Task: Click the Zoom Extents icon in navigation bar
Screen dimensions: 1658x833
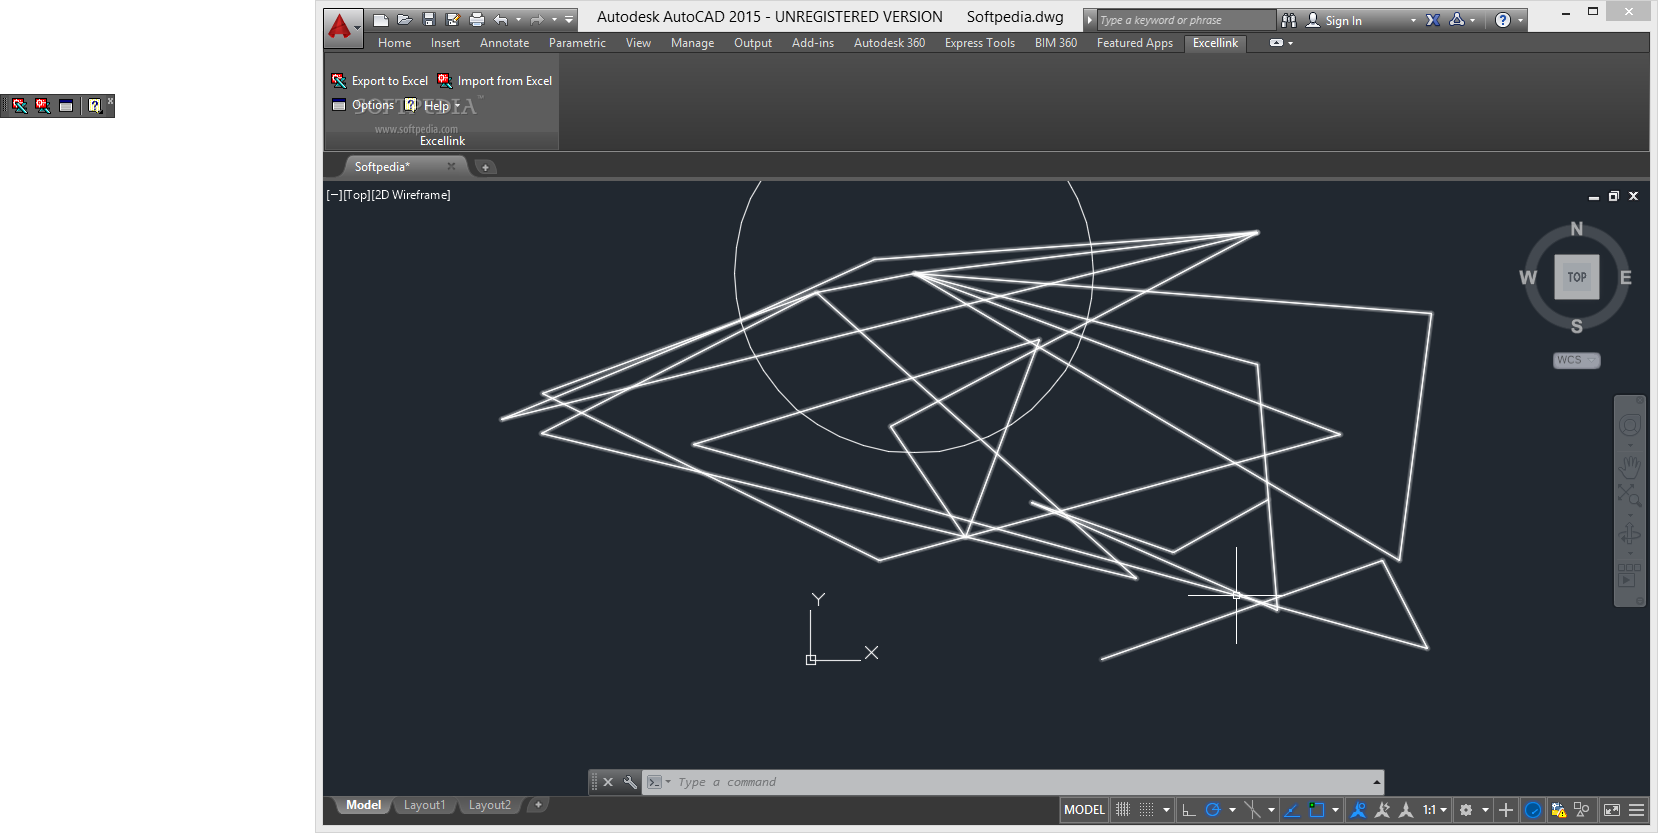Action: coord(1630,495)
